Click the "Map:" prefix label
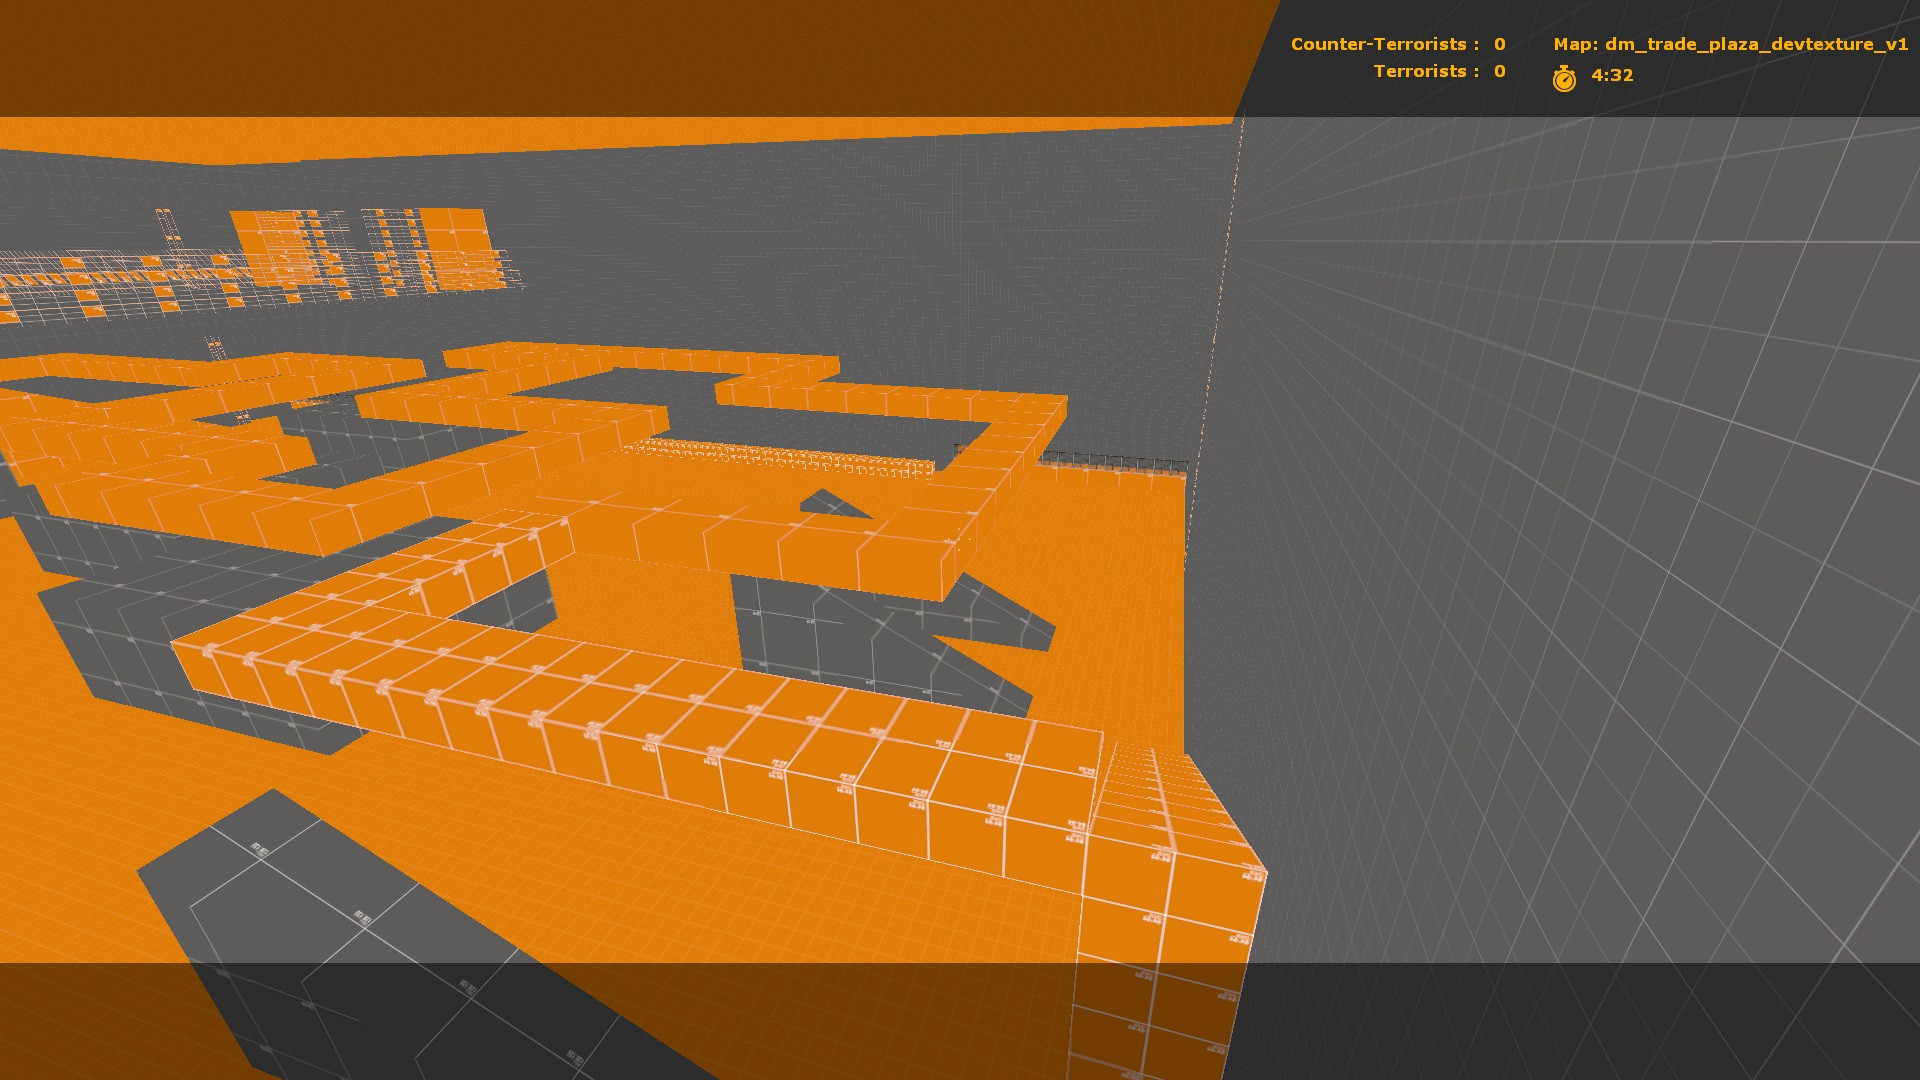Viewport: 1920px width, 1080px height. [x=1575, y=44]
